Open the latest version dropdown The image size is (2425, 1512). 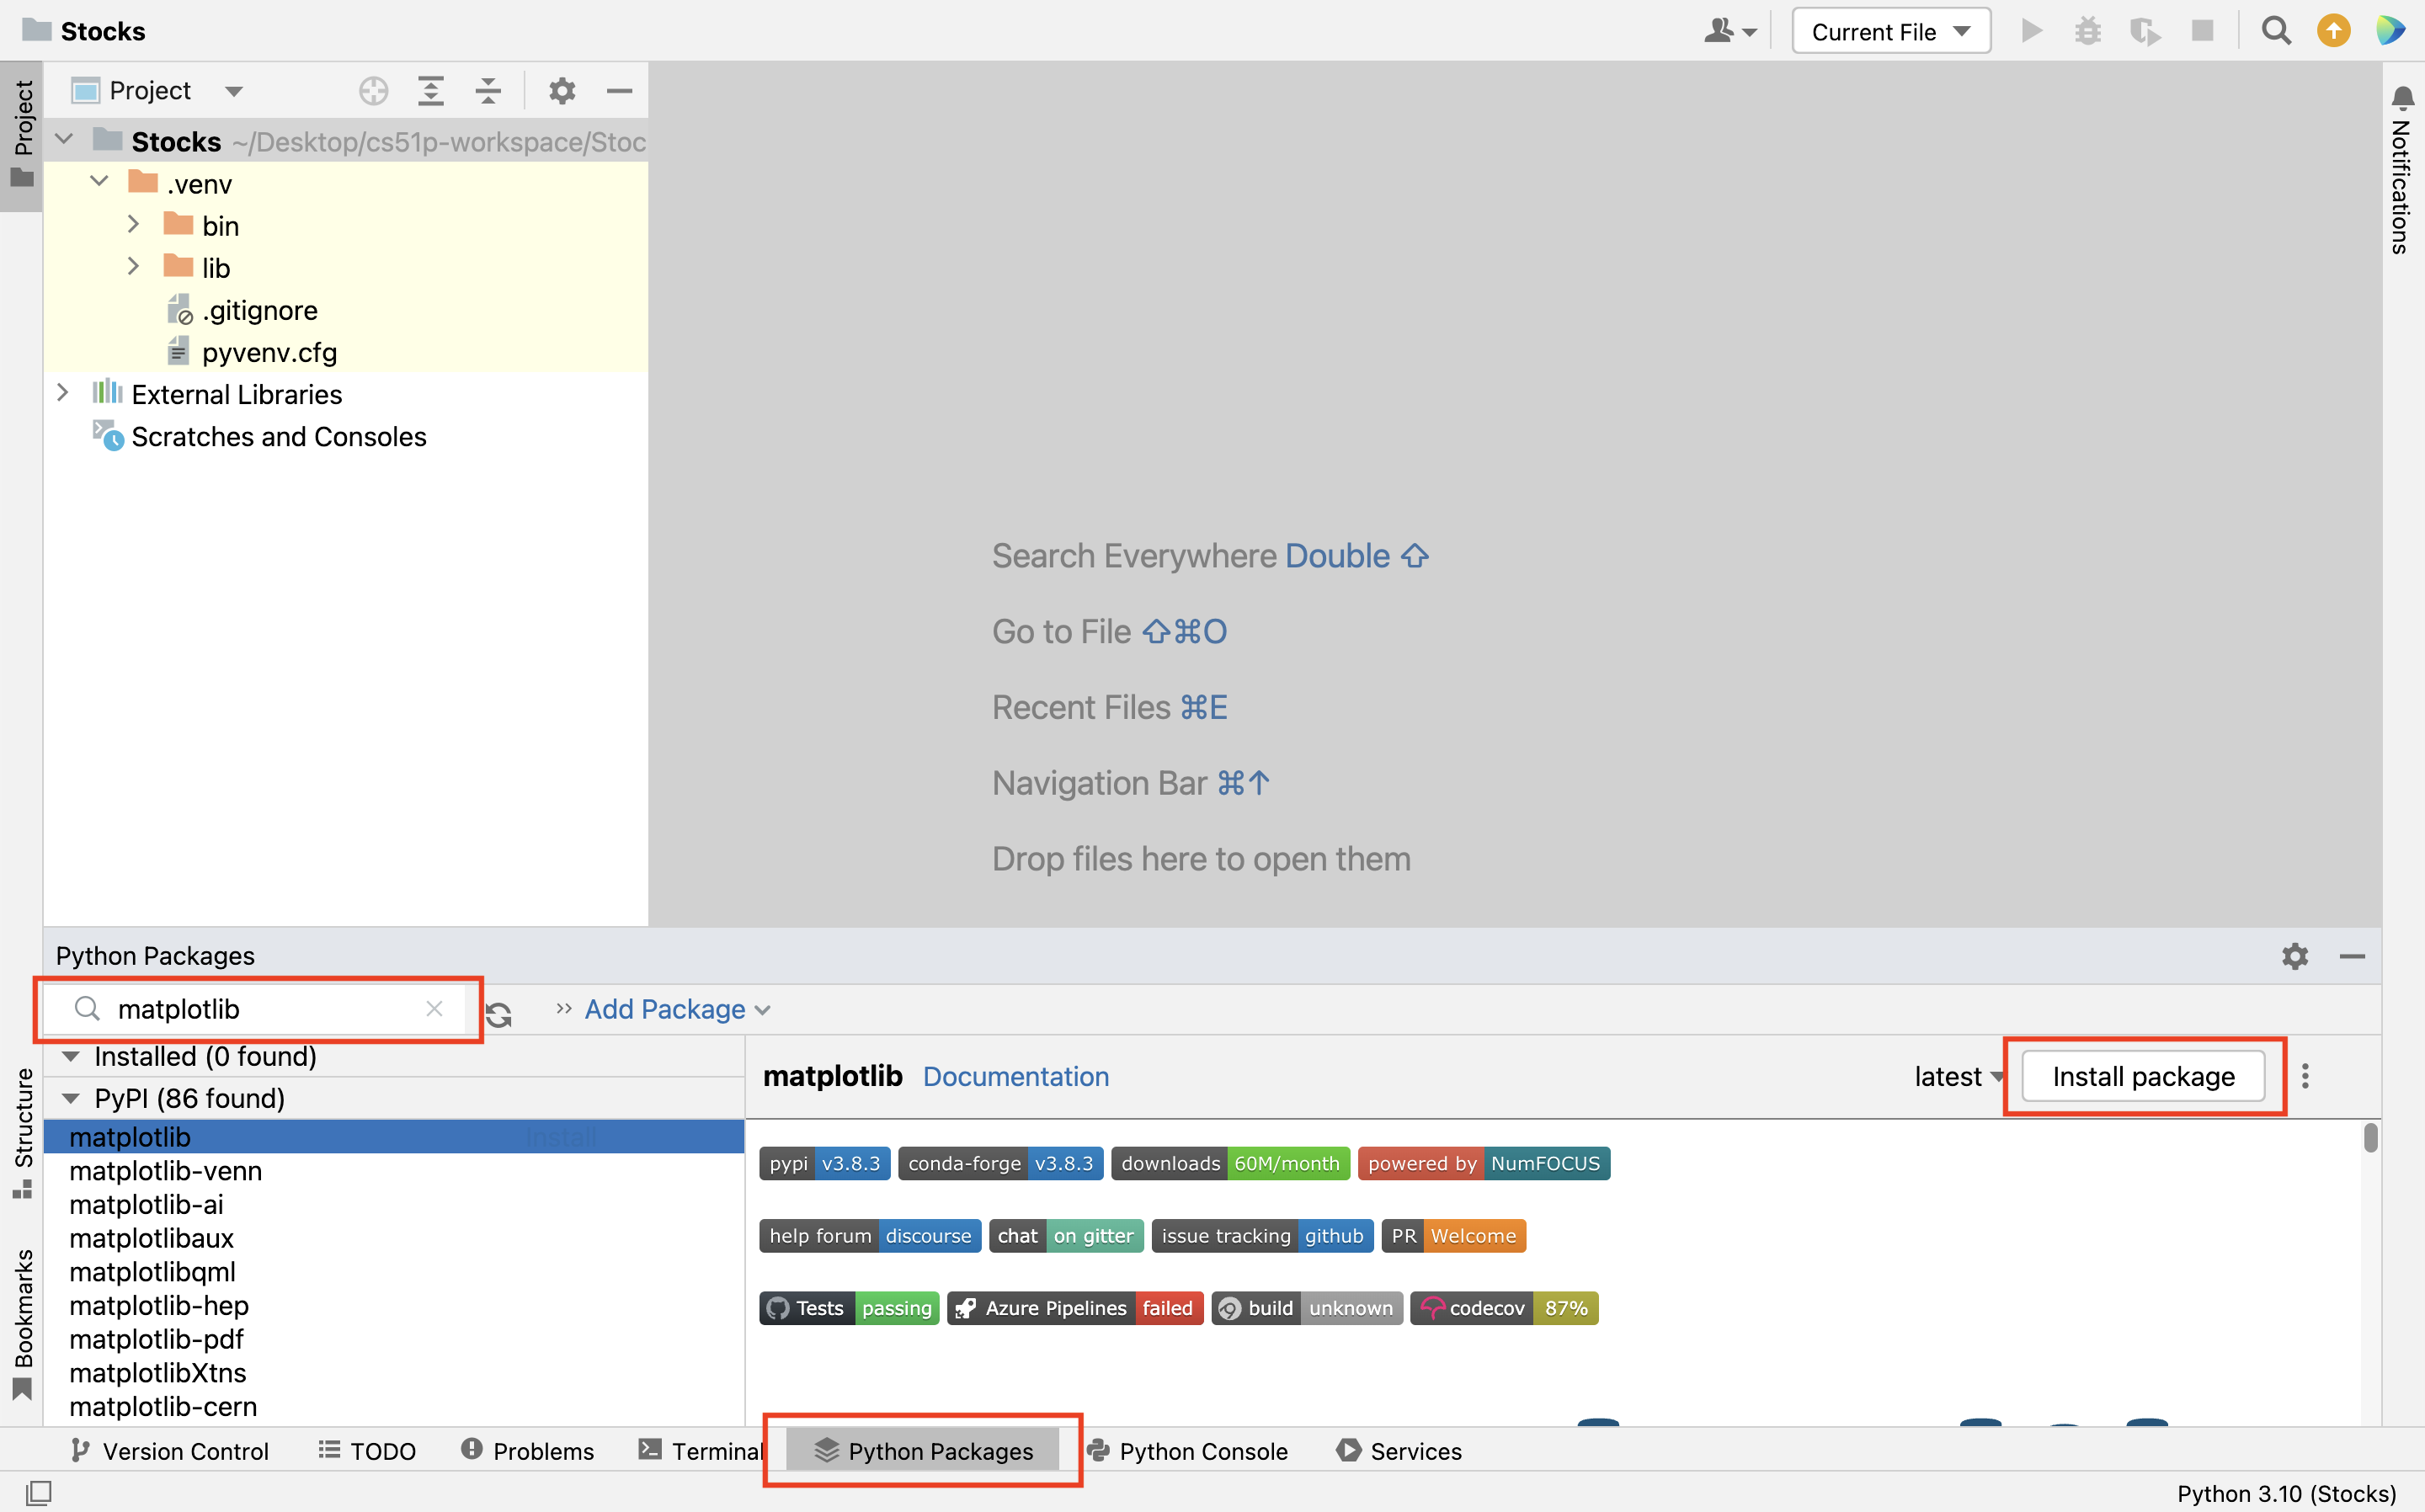[x=1957, y=1076]
